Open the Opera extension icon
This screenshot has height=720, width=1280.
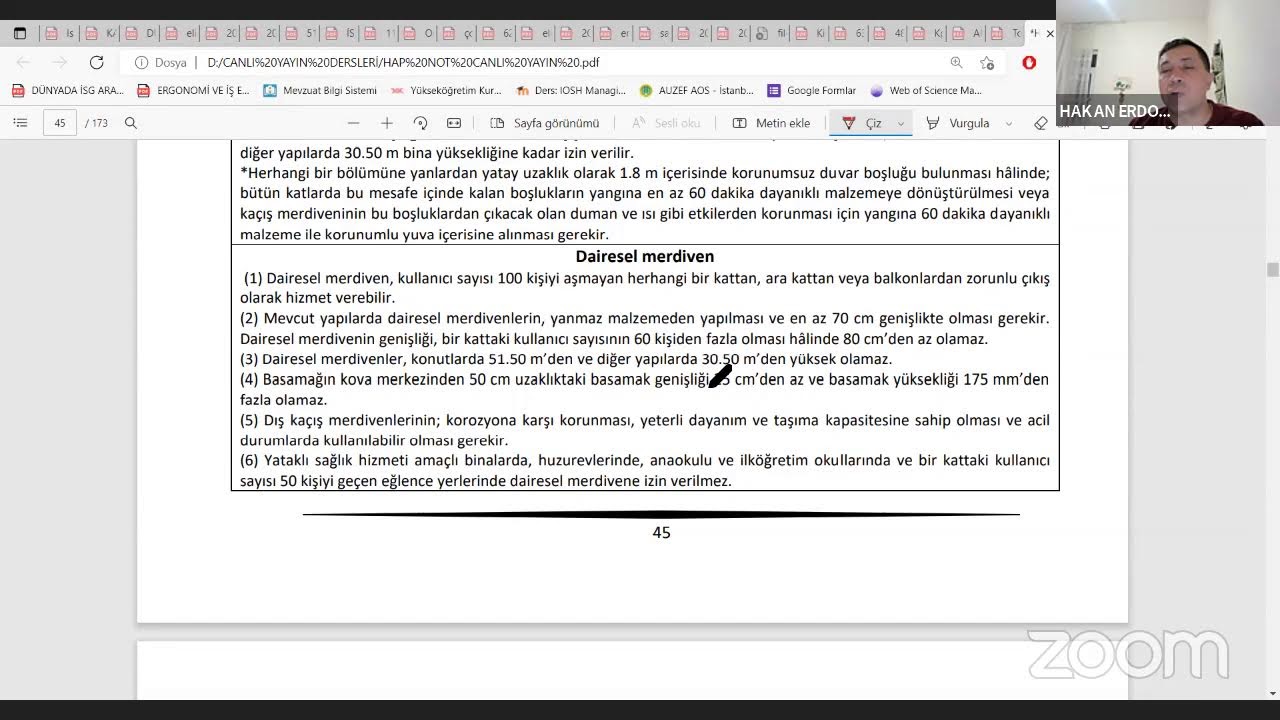point(1029,62)
